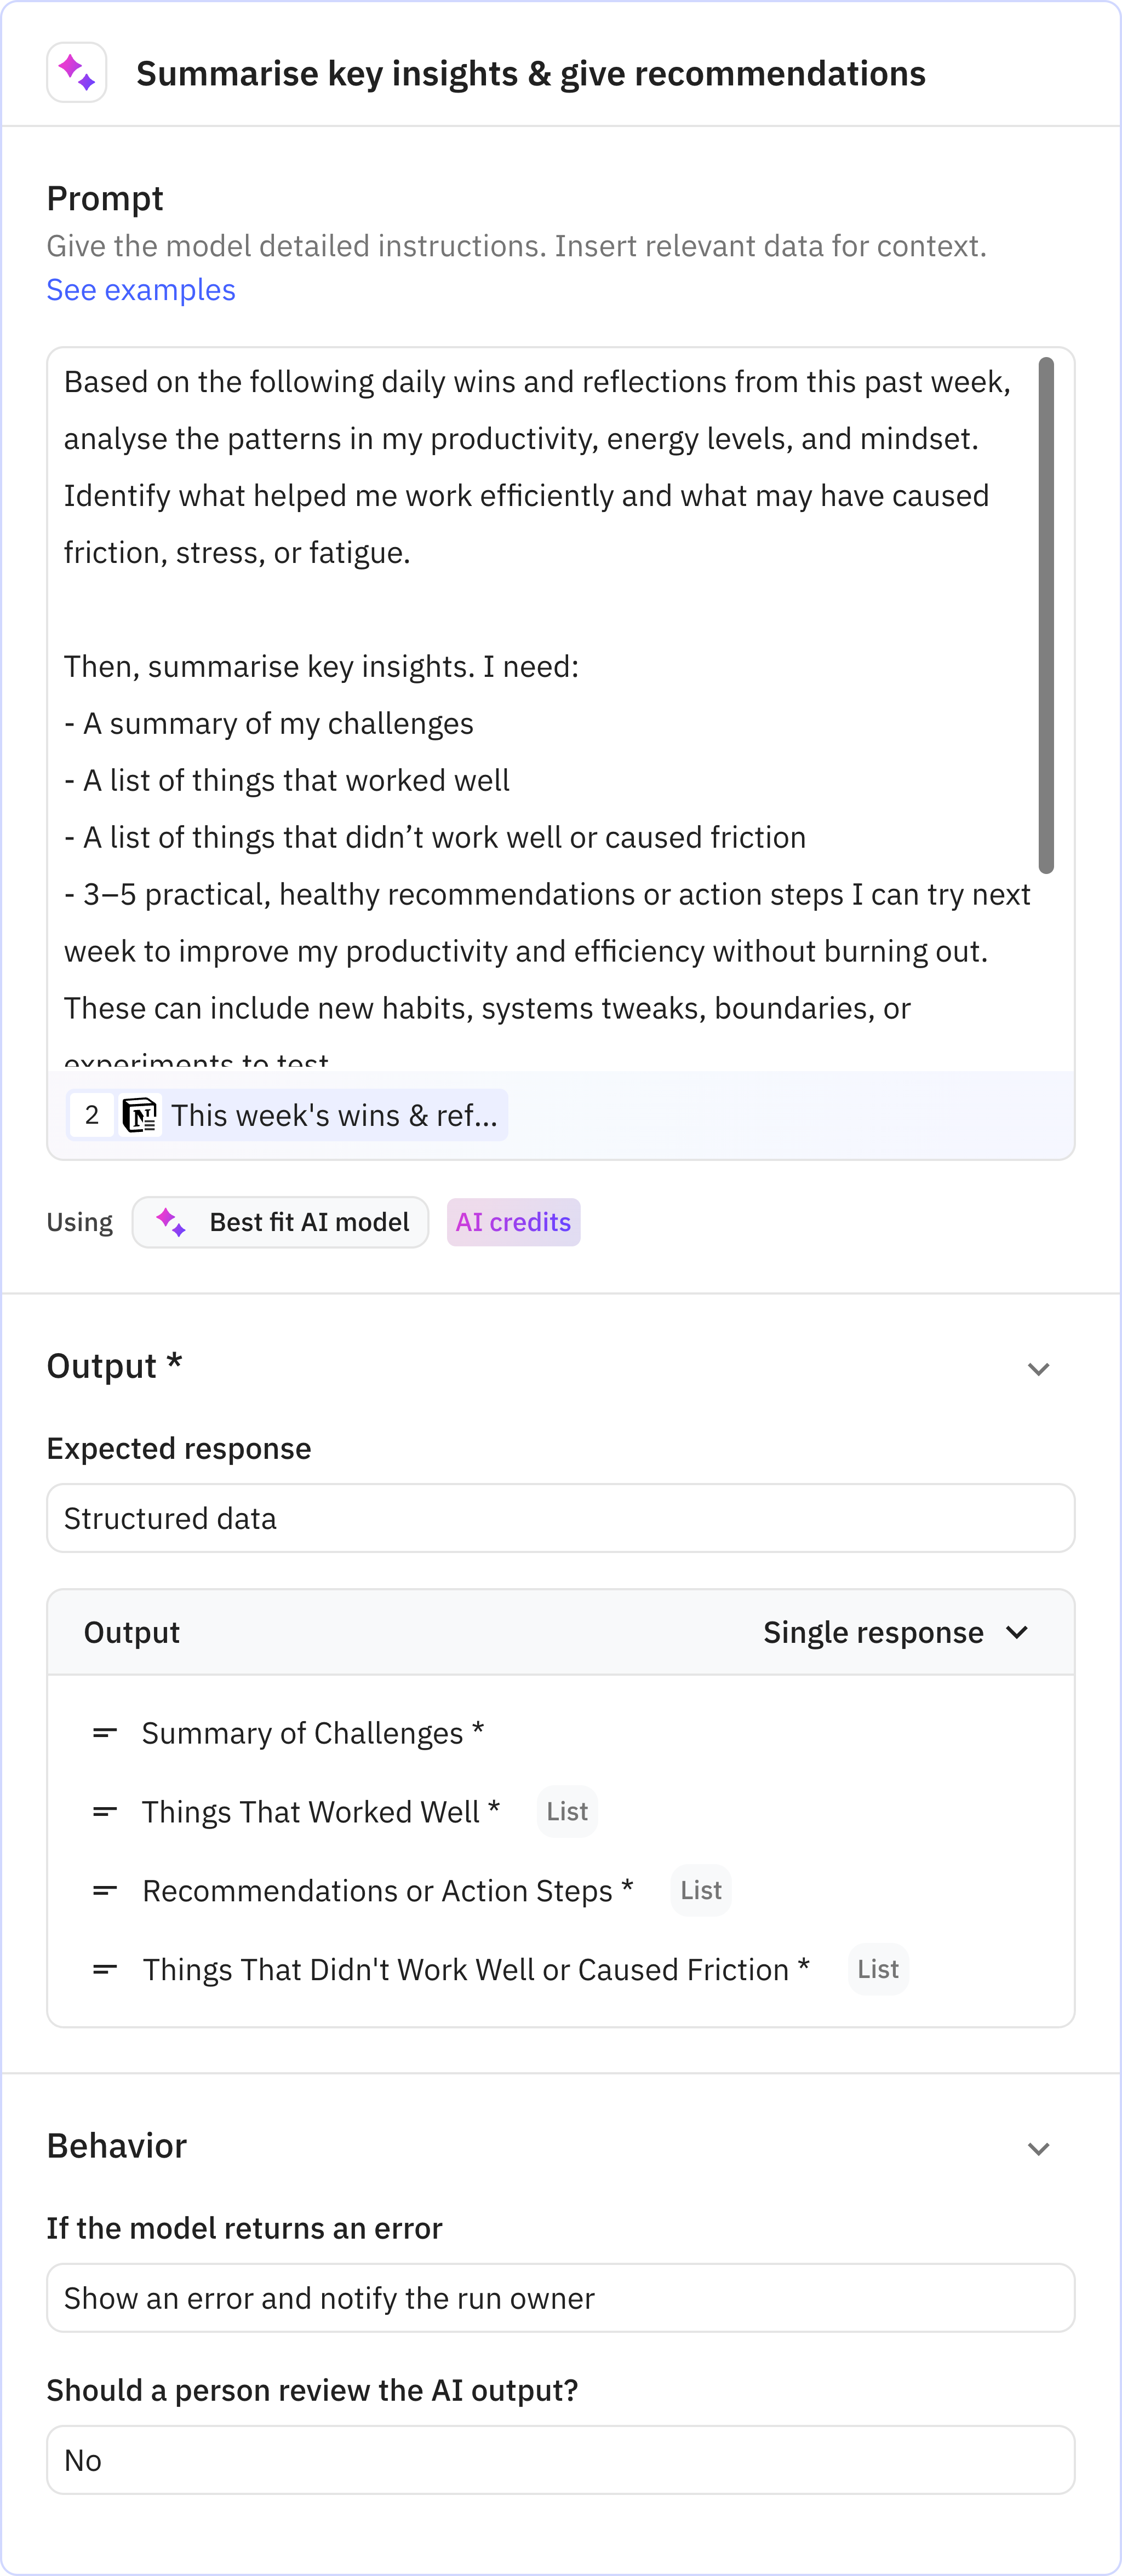This screenshot has width=1122, height=2576.
Task: Click the AI credits badge
Action: (513, 1221)
